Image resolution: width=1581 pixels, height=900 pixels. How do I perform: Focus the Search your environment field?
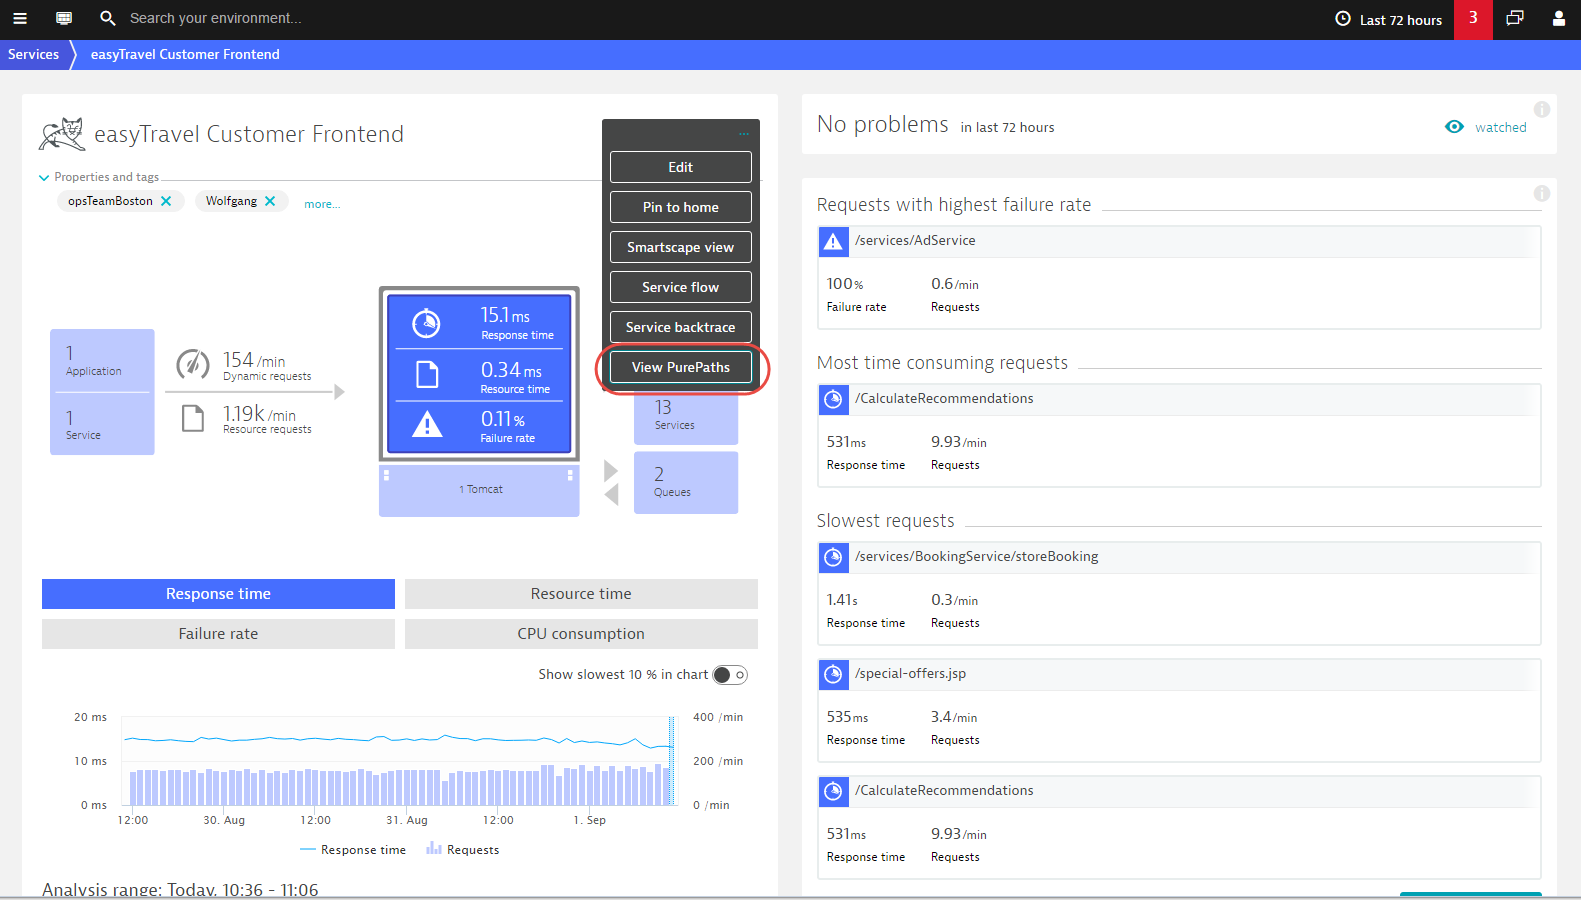click(x=215, y=18)
